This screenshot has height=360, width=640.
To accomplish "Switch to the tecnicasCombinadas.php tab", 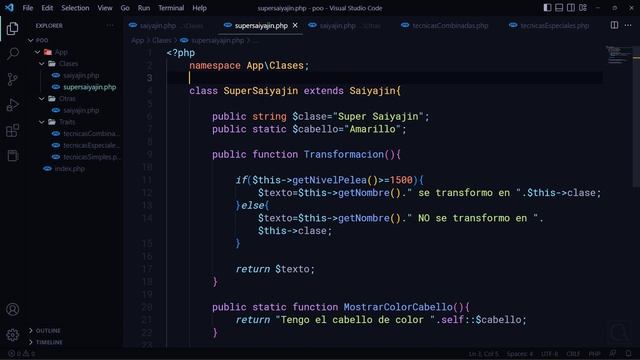I will [x=450, y=25].
